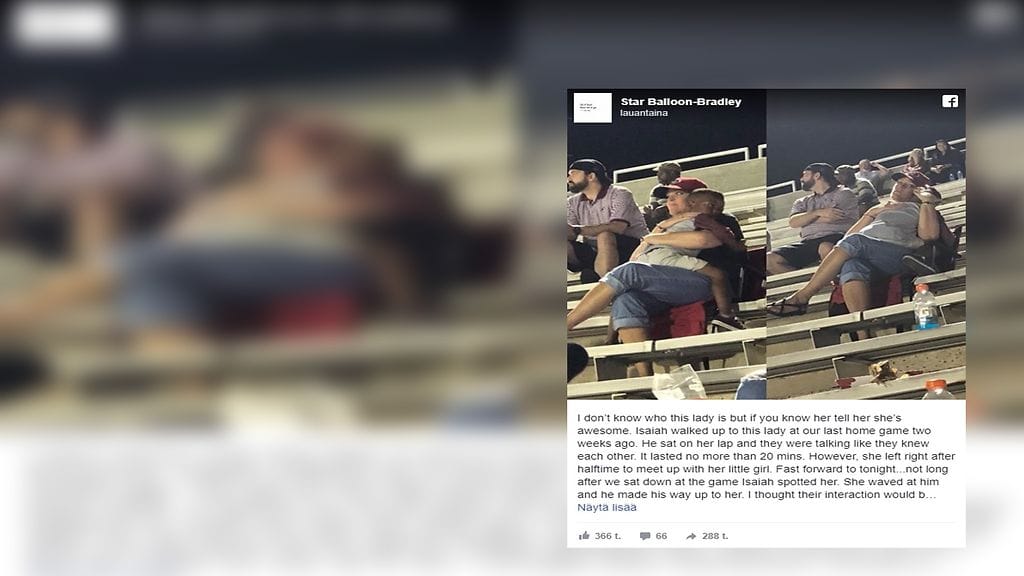Click the blurred icon at top-right corner

[x=994, y=16]
